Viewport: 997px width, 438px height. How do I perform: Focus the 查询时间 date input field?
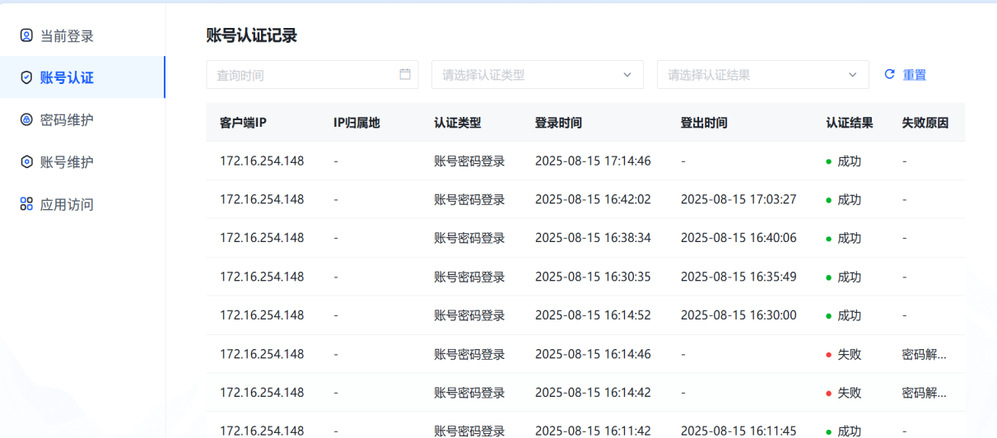(300, 75)
